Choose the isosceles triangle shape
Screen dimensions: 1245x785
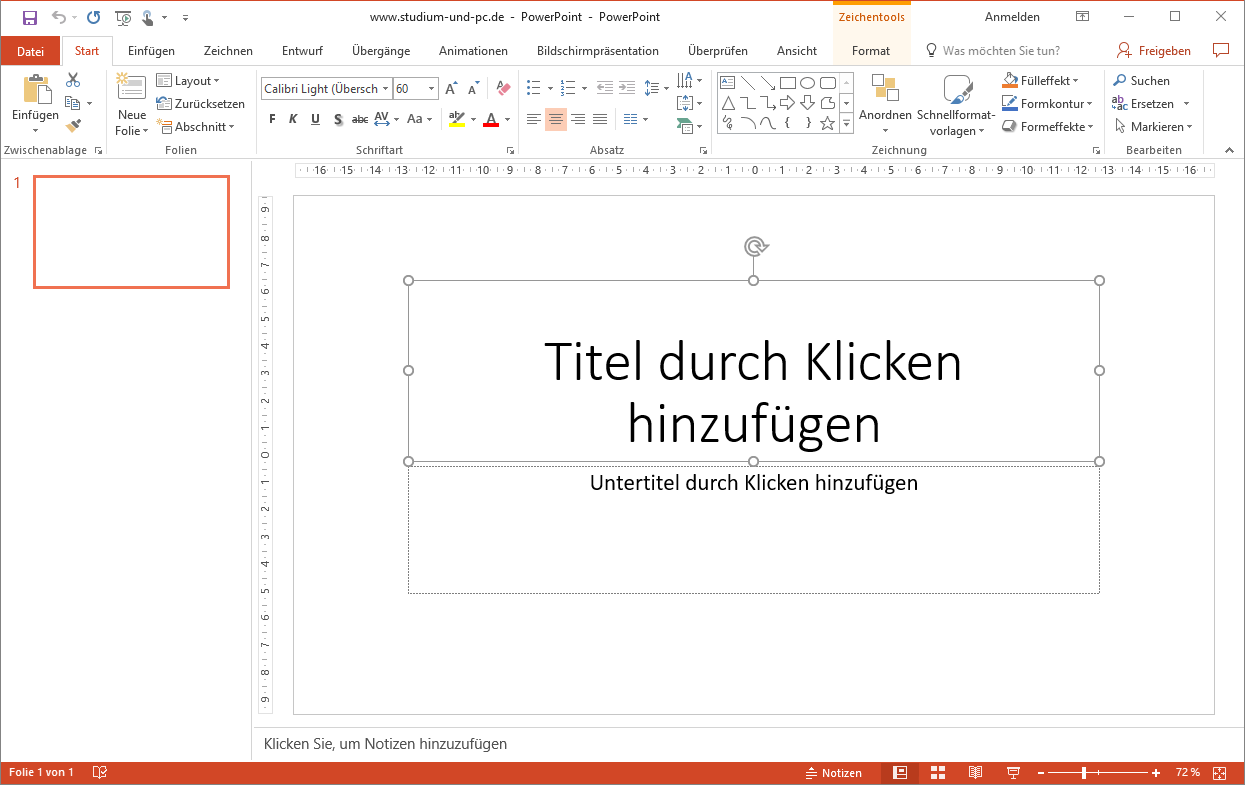click(x=727, y=102)
